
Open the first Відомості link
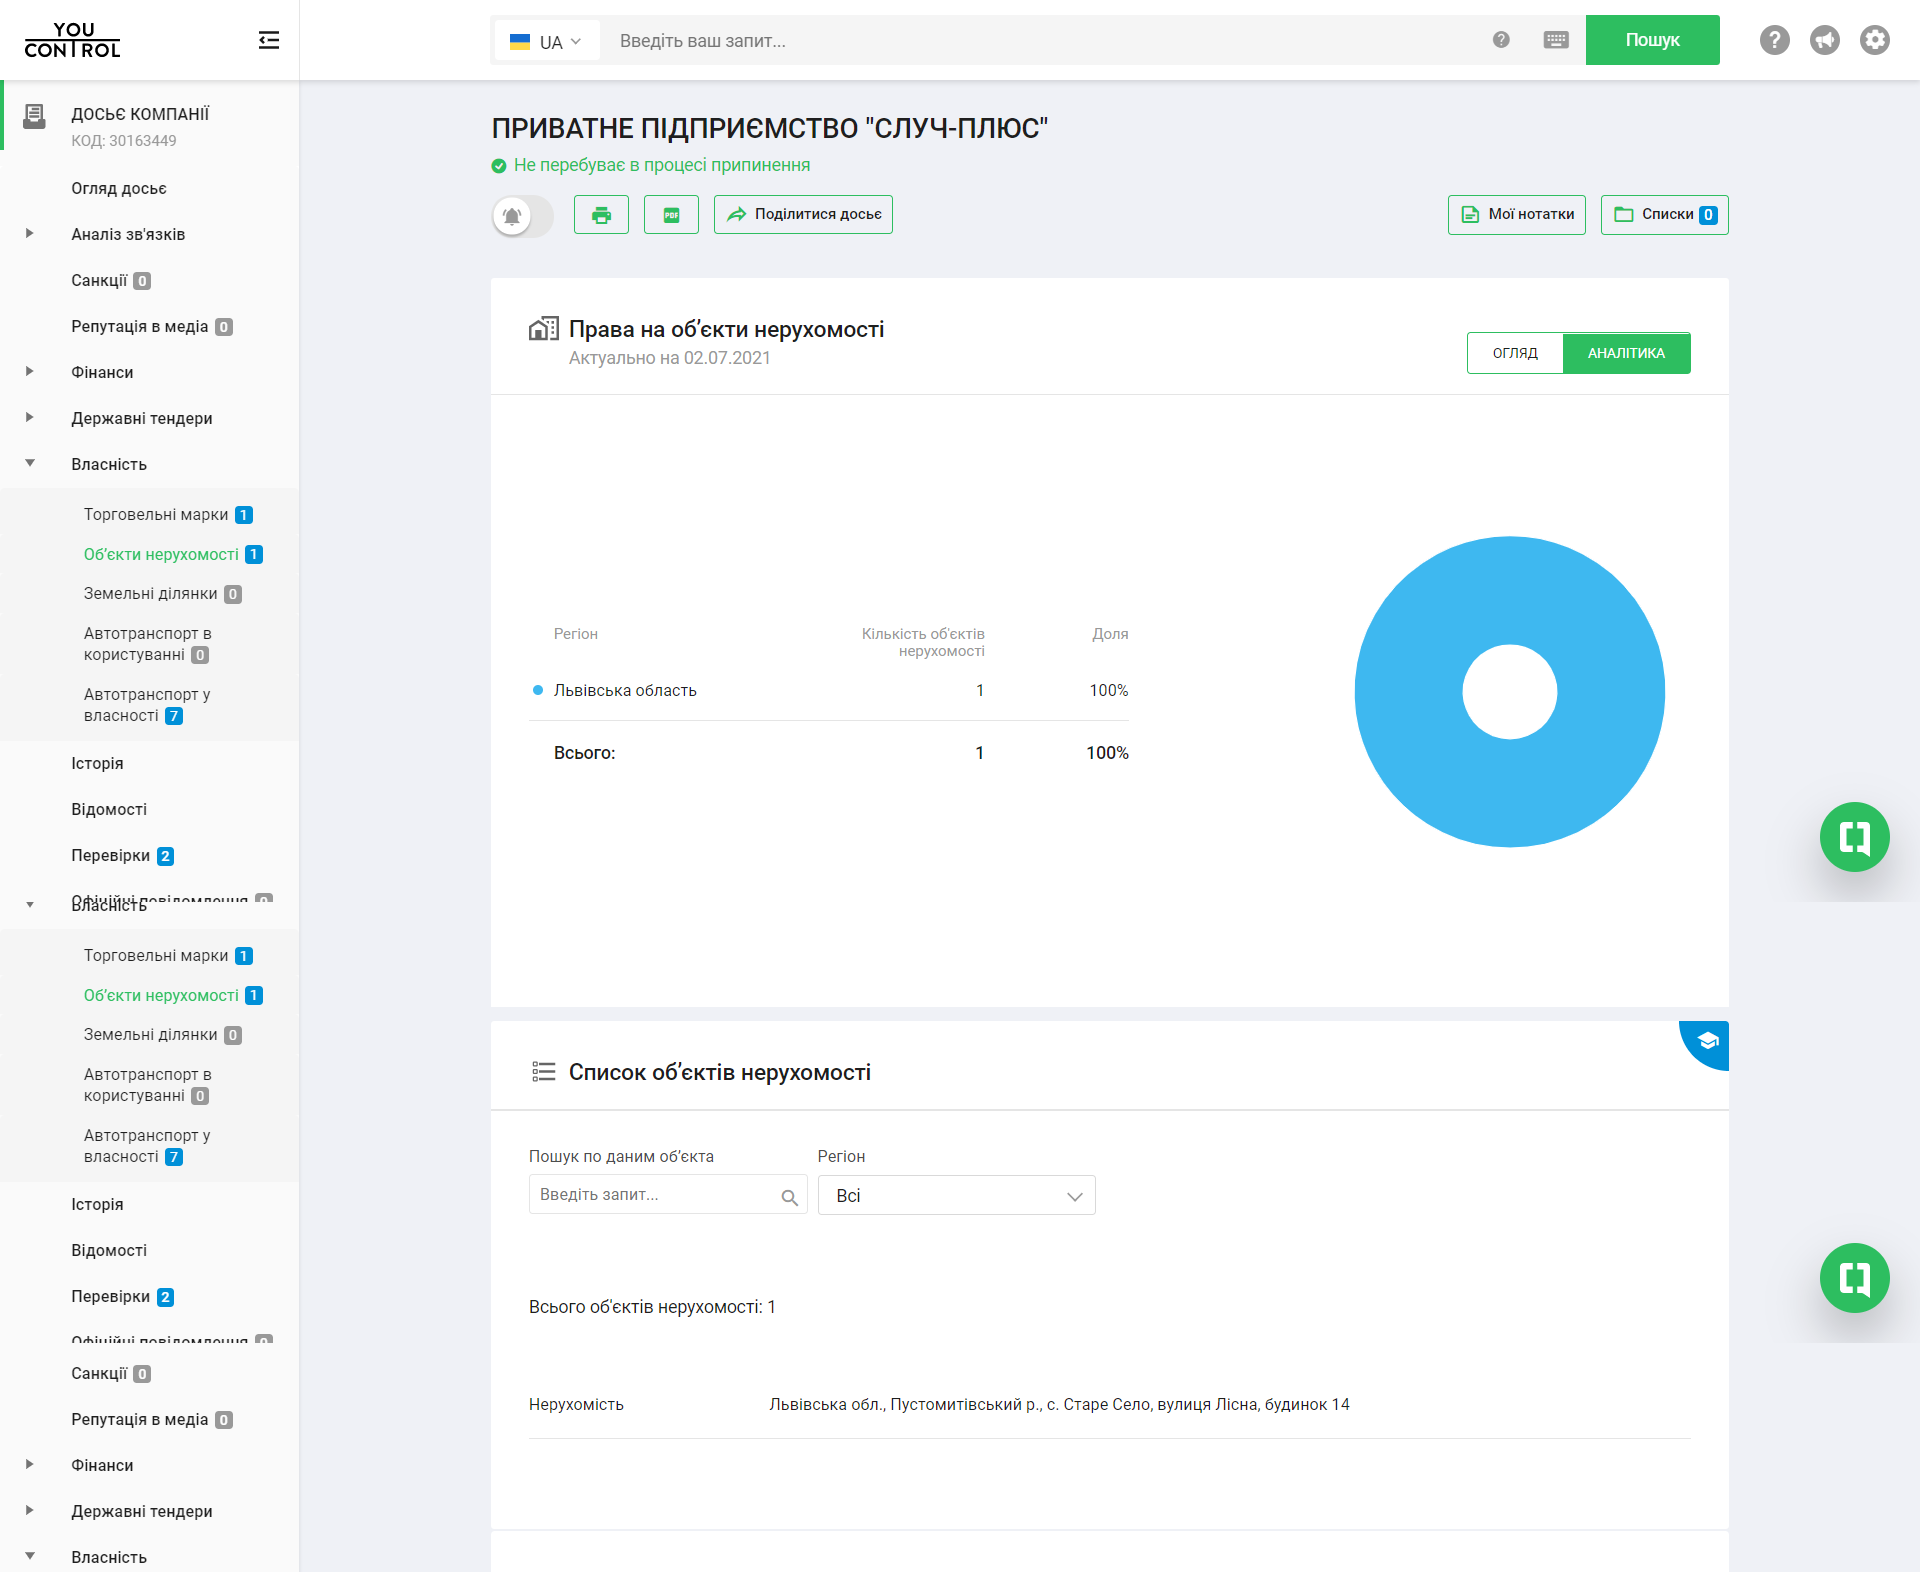coord(109,809)
